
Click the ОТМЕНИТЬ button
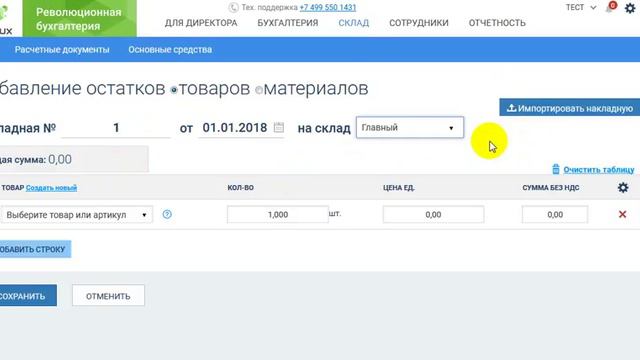click(108, 296)
